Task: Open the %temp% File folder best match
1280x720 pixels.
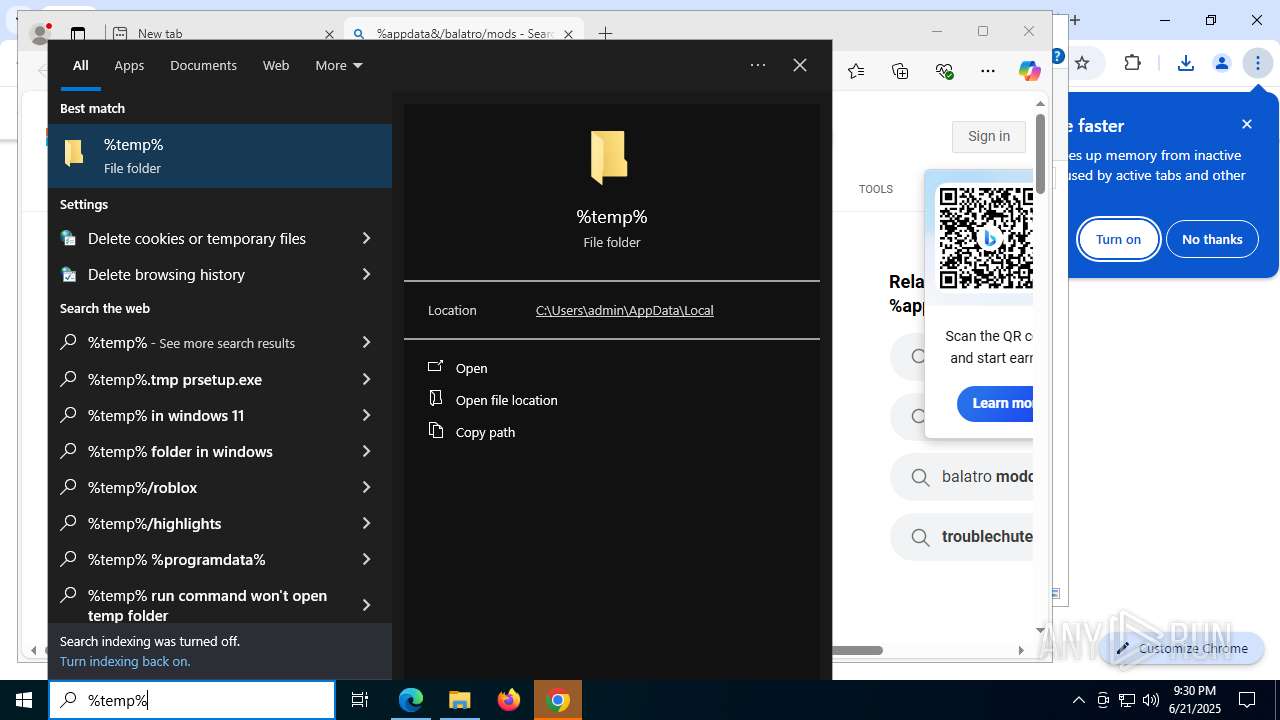Action: 220,156
